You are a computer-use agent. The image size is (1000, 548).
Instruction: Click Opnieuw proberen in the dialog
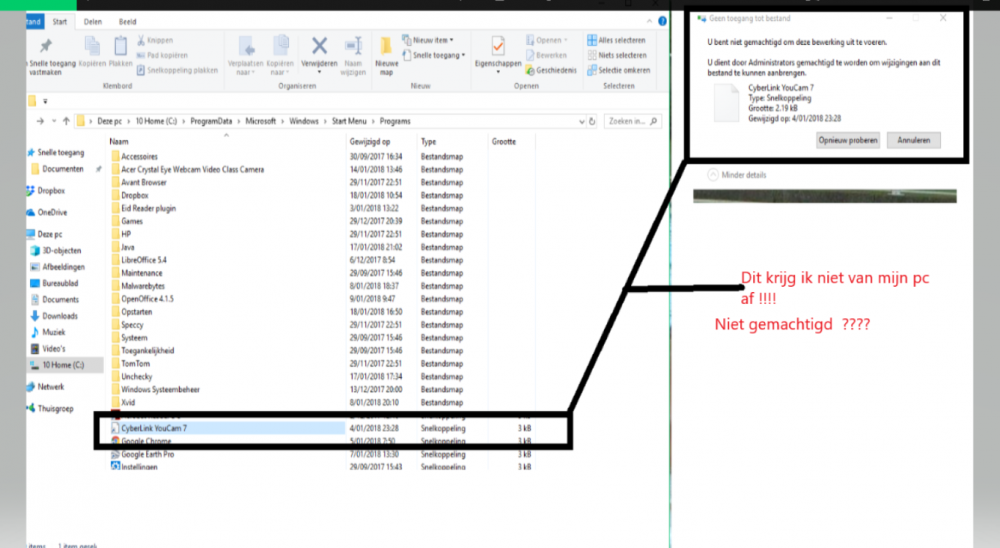[x=848, y=140]
